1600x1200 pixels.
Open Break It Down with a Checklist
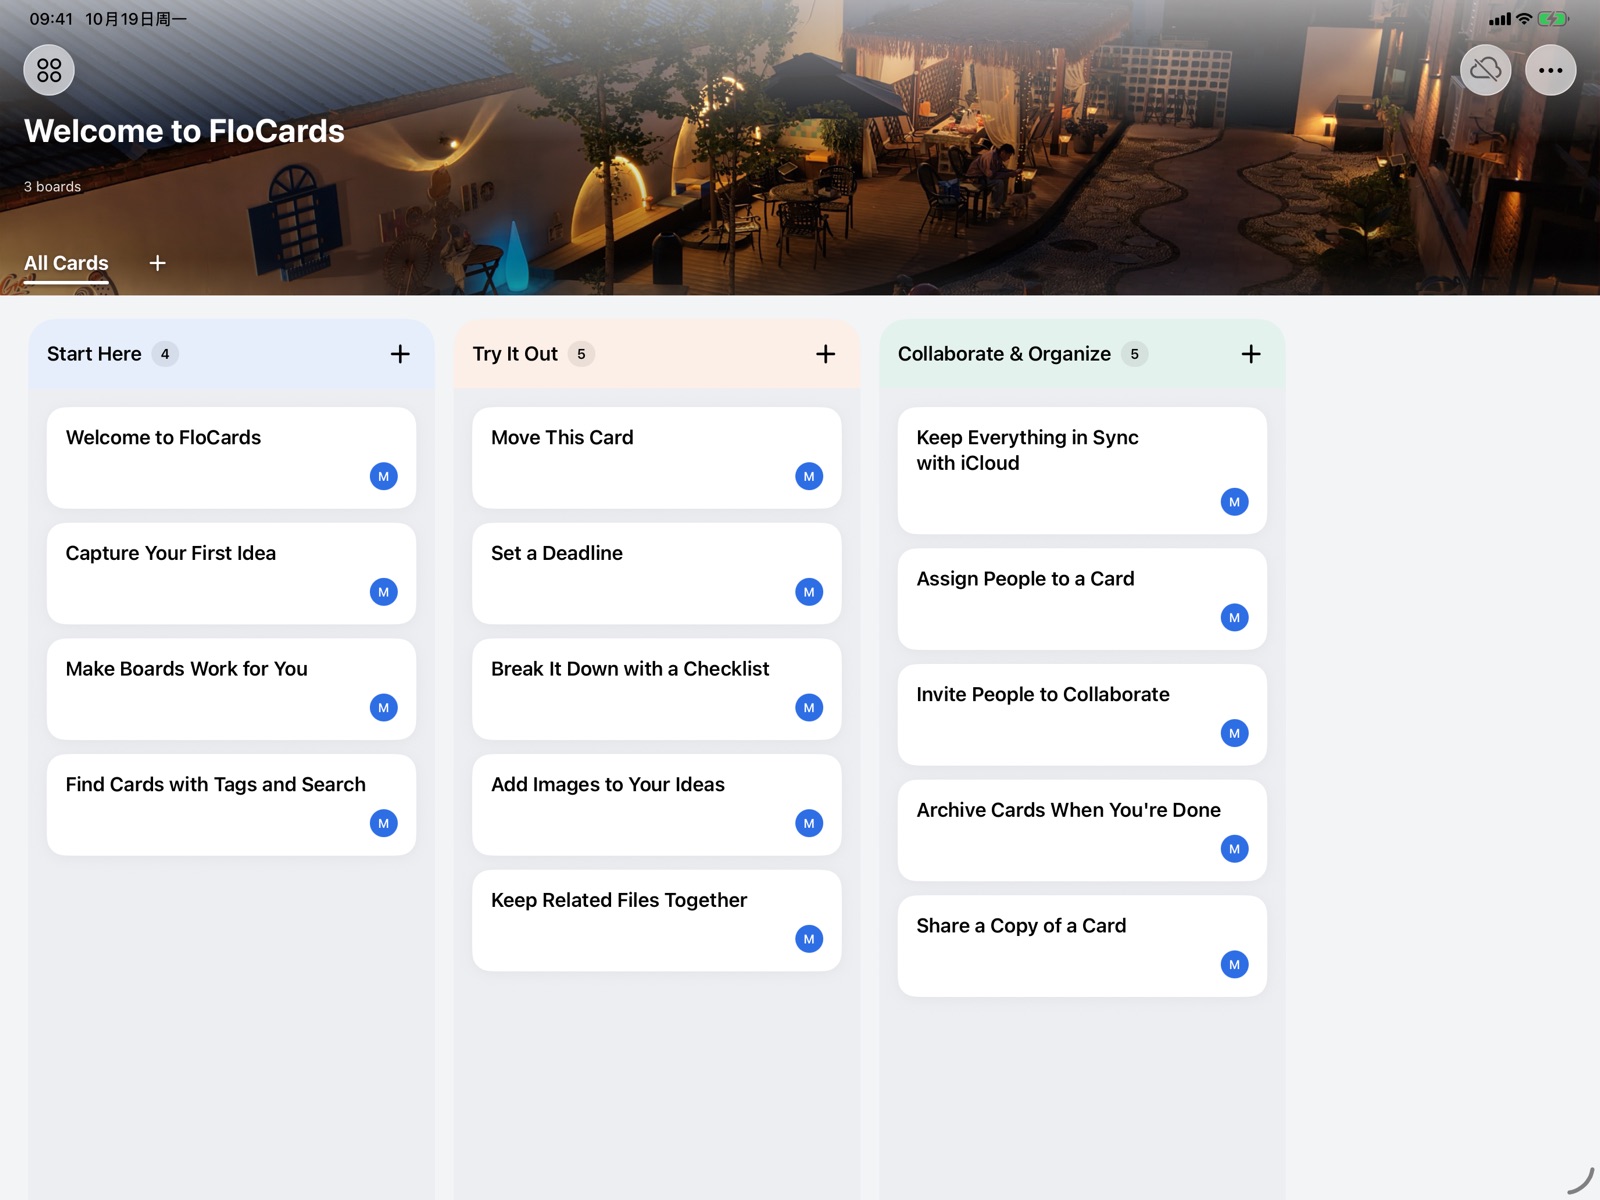[x=657, y=689]
